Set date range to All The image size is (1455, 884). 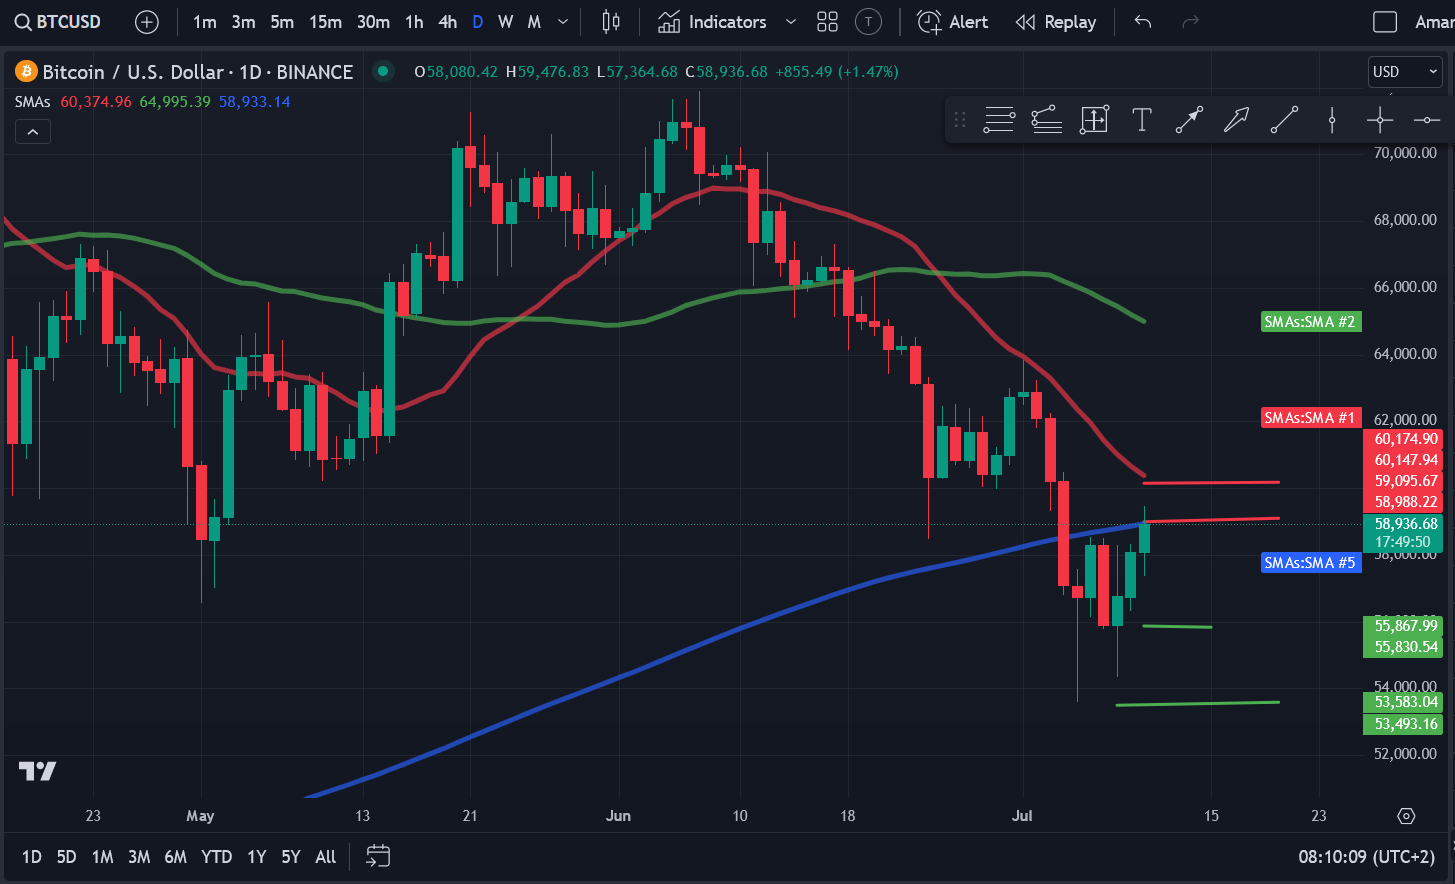point(325,857)
